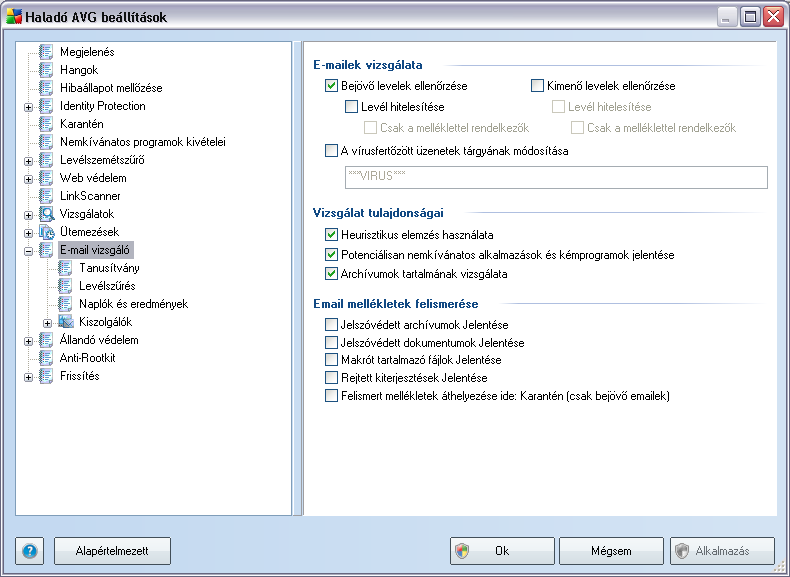The image size is (790, 577).
Task: Click the Web védelem icon
Action: pyautogui.click(x=46, y=178)
